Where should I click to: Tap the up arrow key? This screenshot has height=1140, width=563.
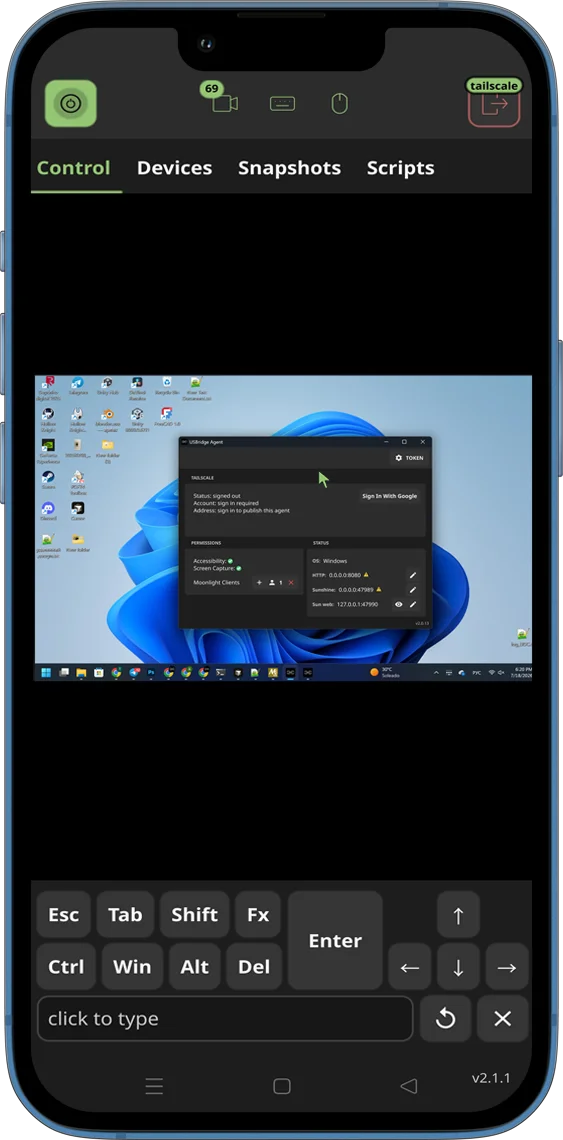(x=458, y=915)
